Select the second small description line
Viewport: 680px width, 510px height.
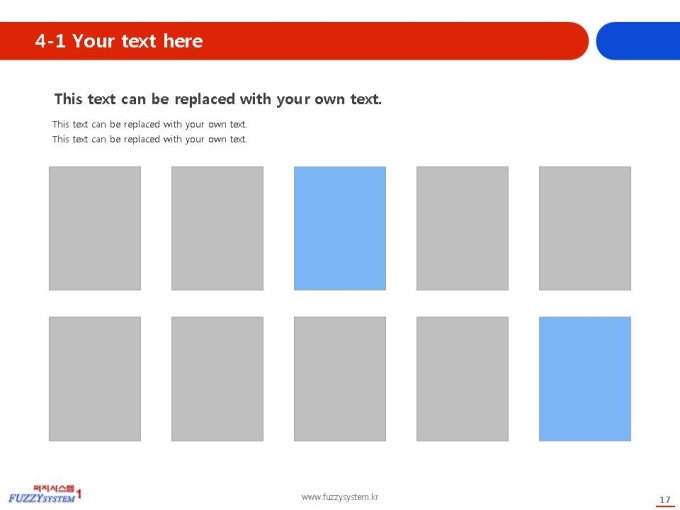[150, 139]
